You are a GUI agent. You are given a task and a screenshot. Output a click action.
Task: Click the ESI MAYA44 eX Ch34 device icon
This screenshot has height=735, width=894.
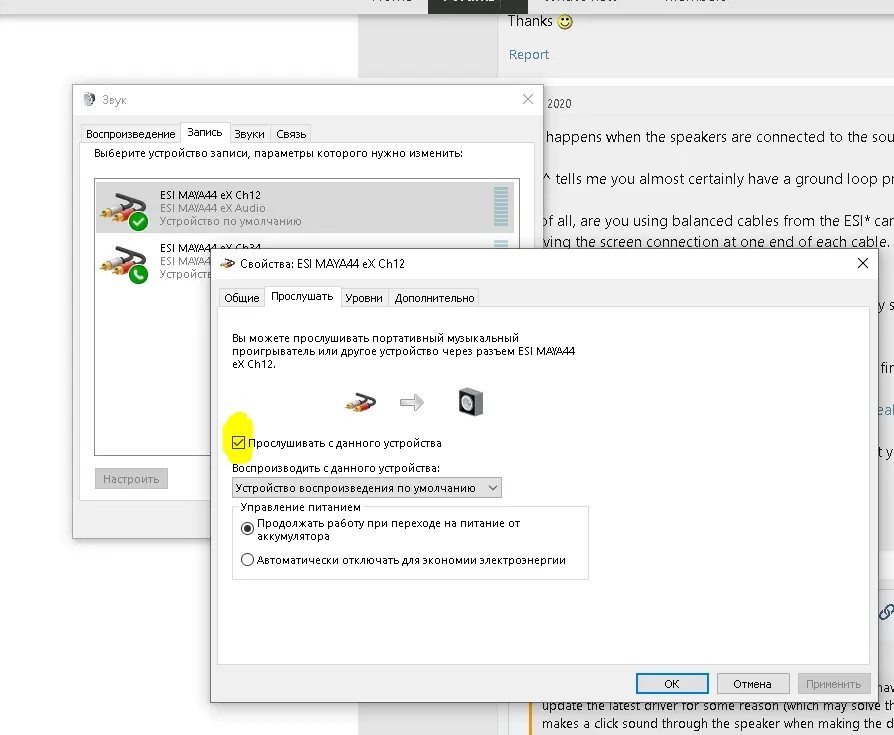point(124,263)
